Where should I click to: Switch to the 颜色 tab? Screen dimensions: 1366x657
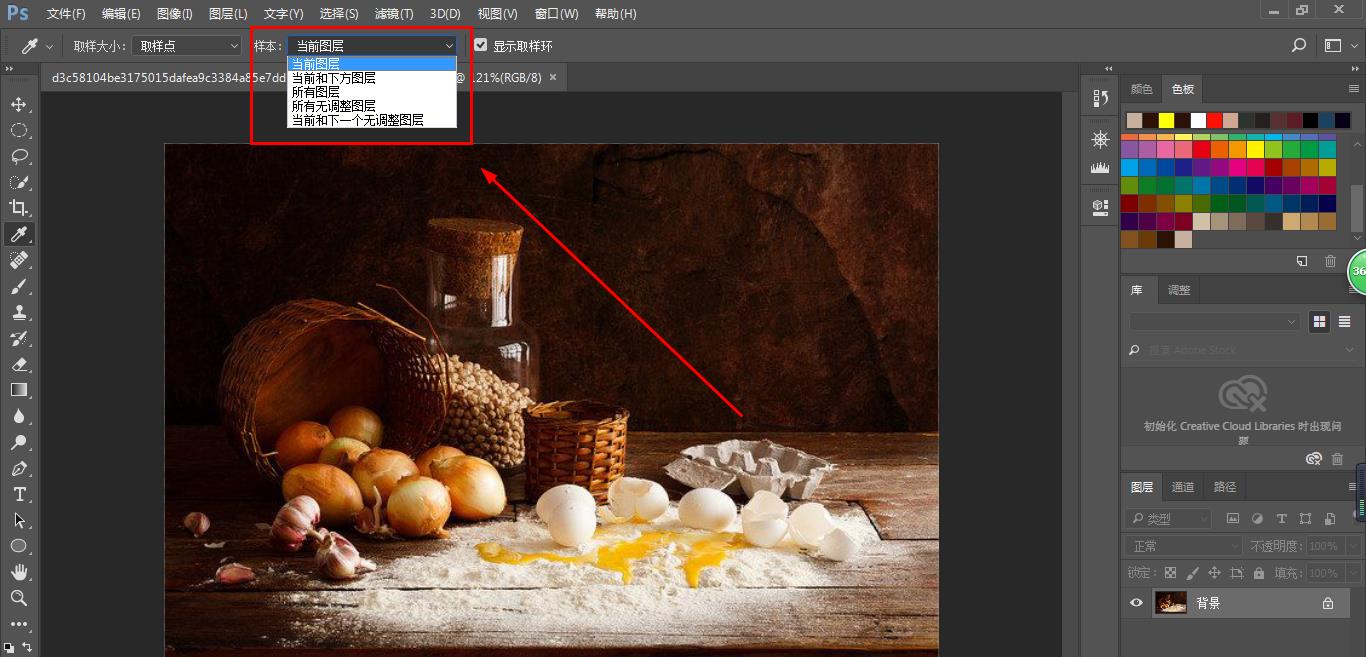(1141, 88)
